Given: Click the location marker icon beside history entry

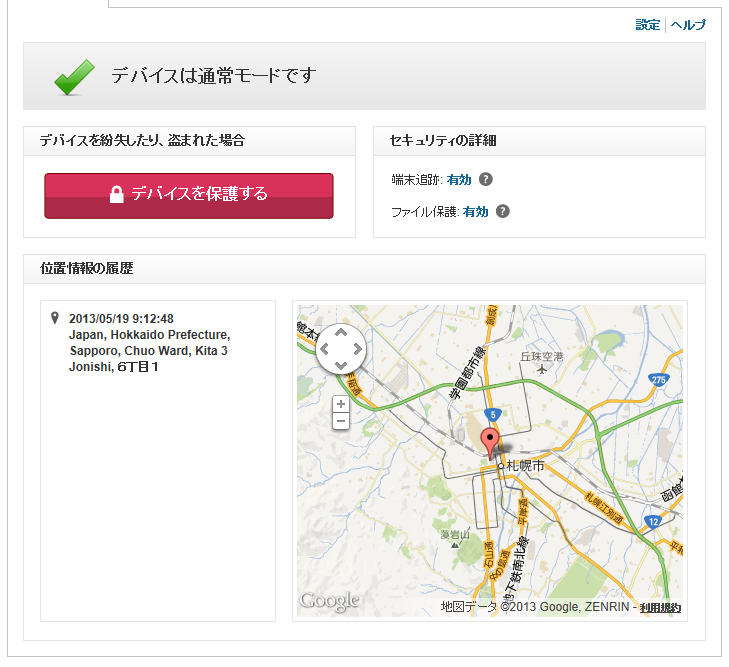Looking at the screenshot, I should tap(55, 318).
